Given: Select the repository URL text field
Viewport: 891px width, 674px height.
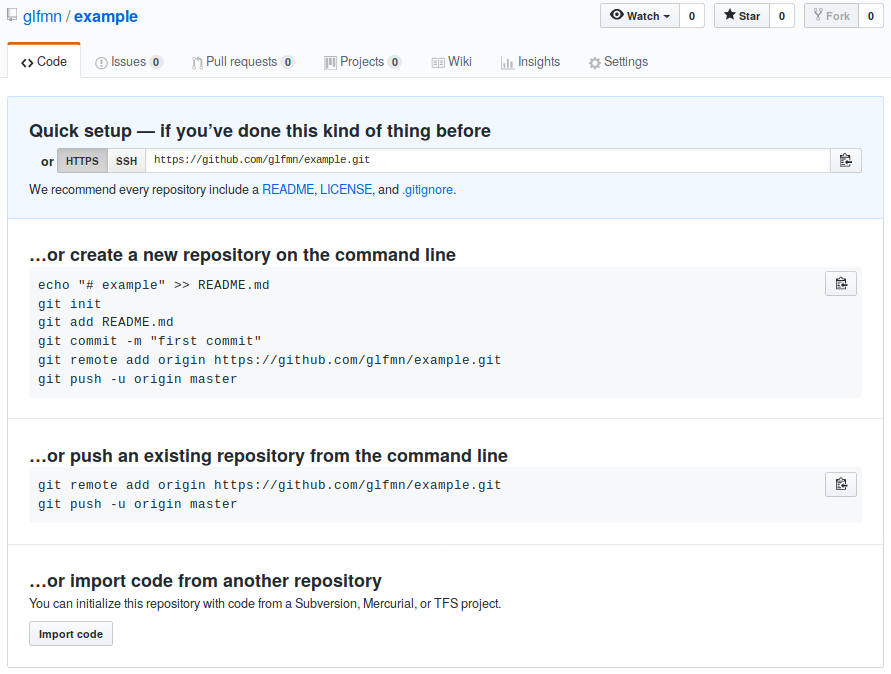Looking at the screenshot, I should (488, 160).
